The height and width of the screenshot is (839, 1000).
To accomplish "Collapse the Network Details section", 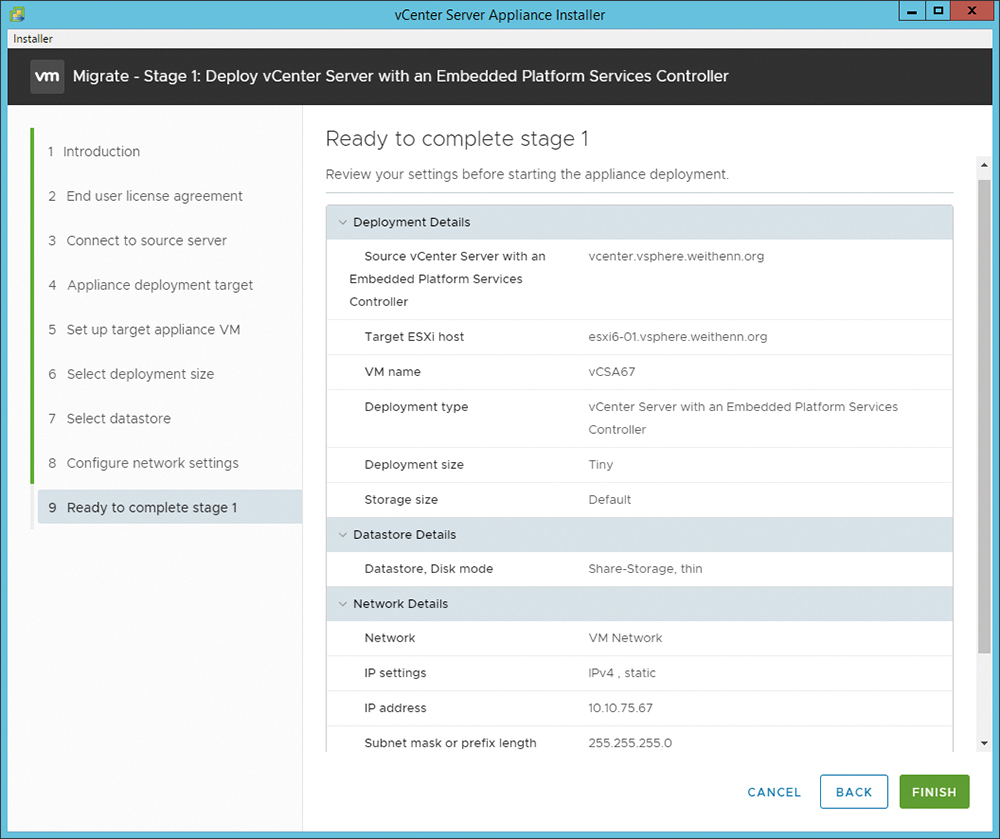I will 342,604.
